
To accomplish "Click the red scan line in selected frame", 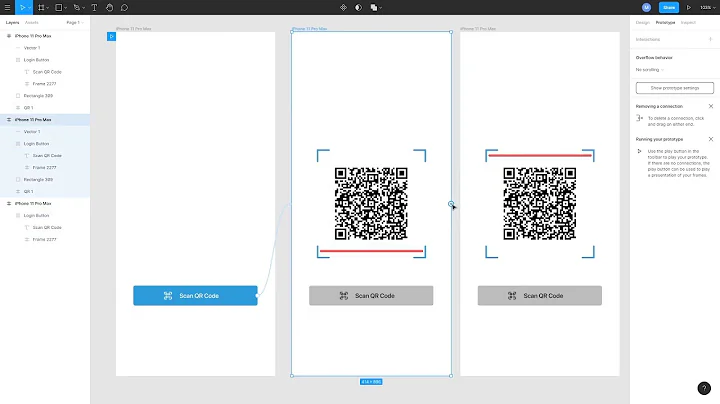I will tap(371, 251).
